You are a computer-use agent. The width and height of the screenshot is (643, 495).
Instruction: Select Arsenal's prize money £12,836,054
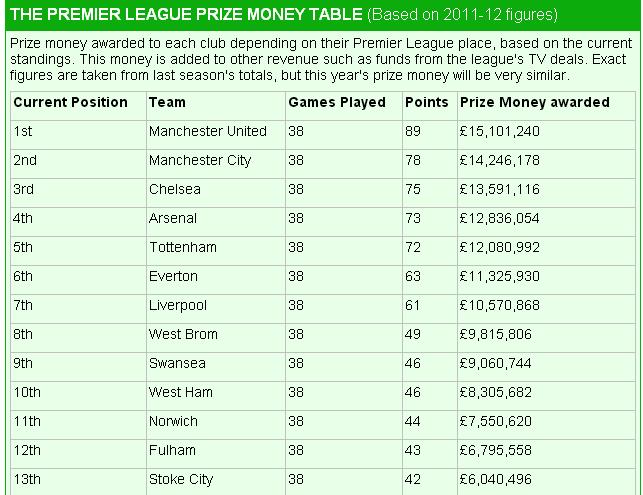click(x=499, y=218)
